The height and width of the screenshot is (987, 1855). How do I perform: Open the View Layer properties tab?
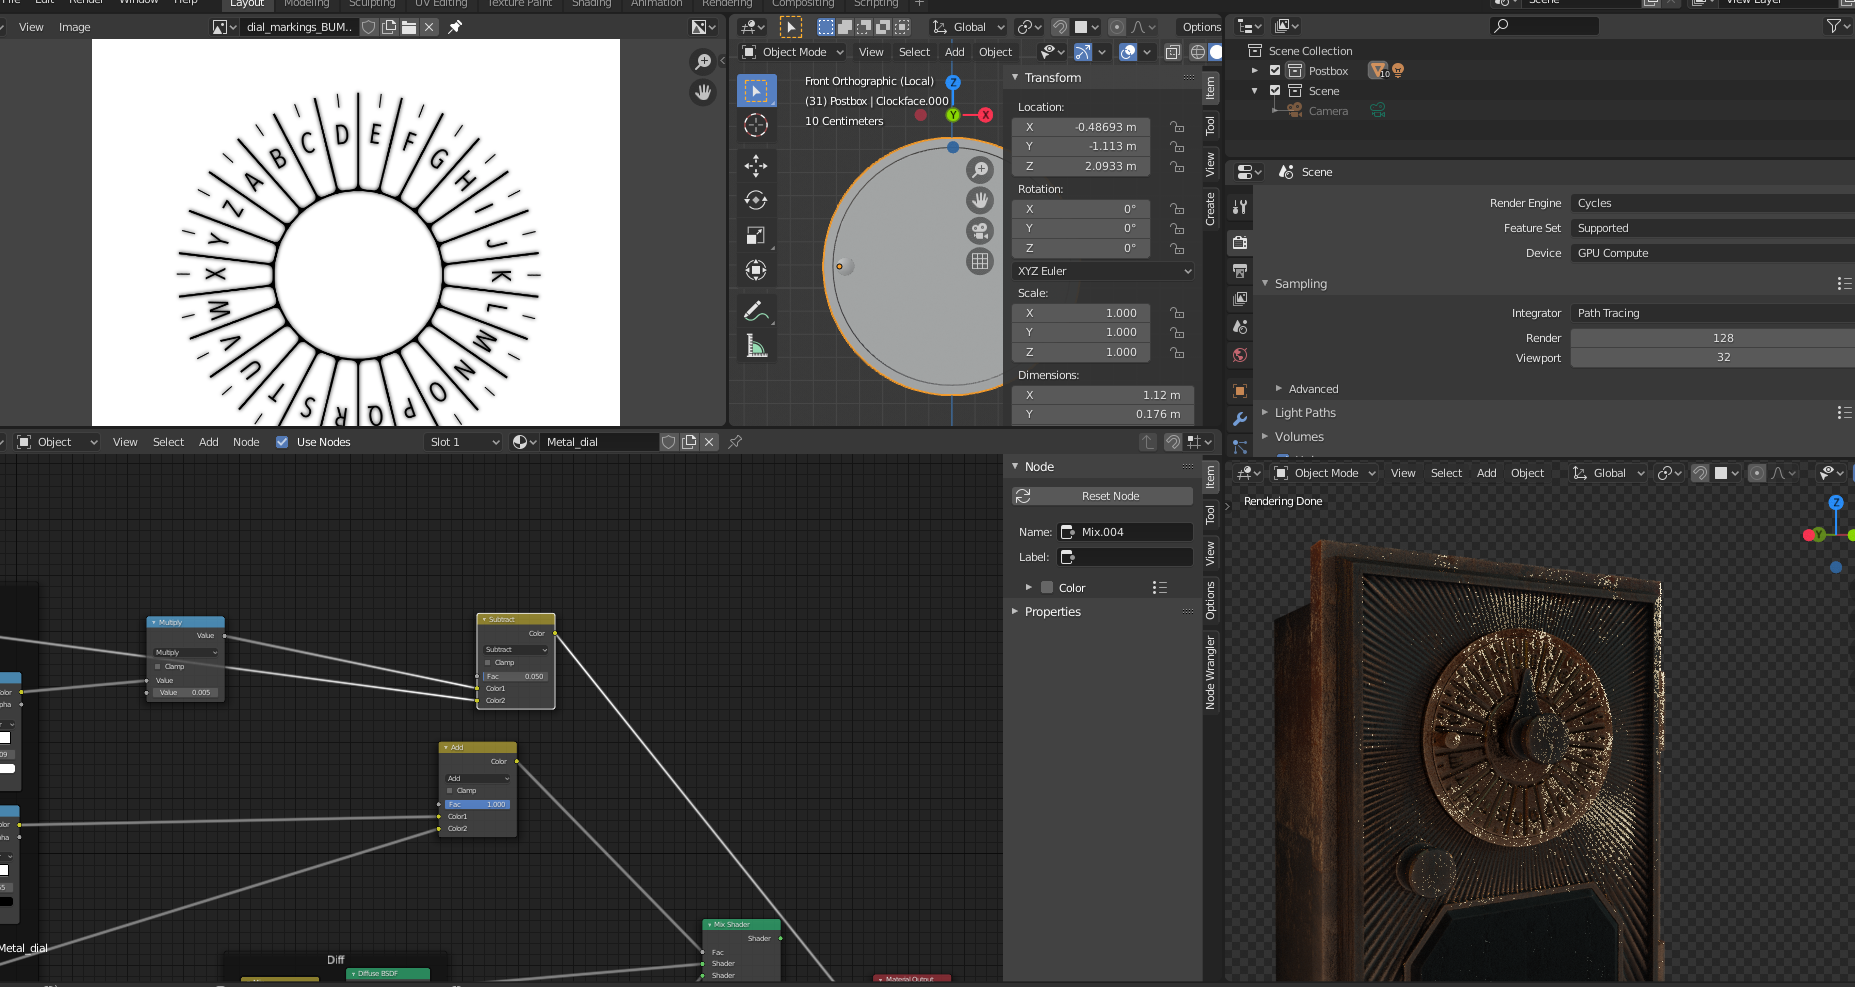[x=1240, y=298]
